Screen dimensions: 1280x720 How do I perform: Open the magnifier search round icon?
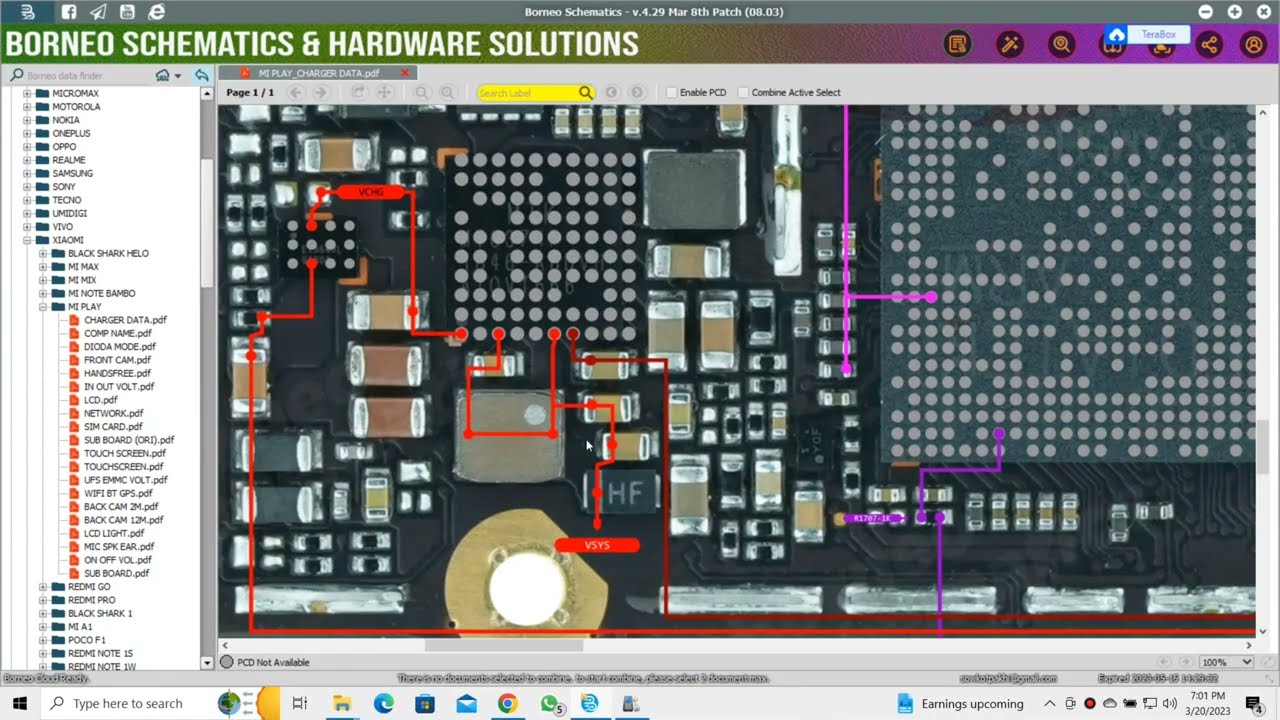click(x=1062, y=44)
